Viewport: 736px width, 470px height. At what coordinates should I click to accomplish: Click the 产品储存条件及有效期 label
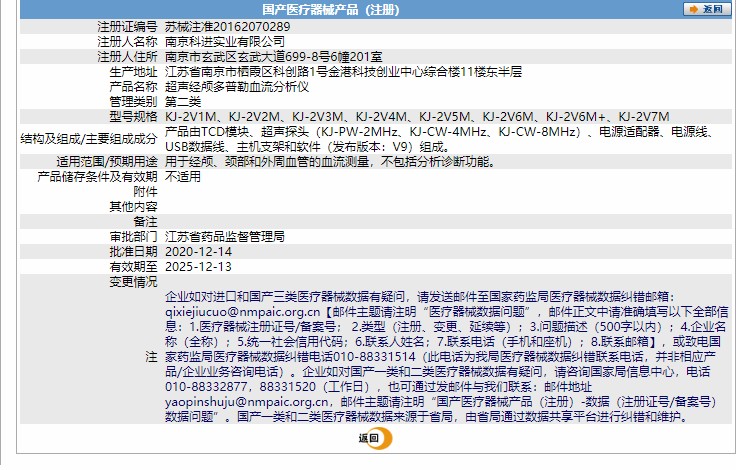click(97, 177)
